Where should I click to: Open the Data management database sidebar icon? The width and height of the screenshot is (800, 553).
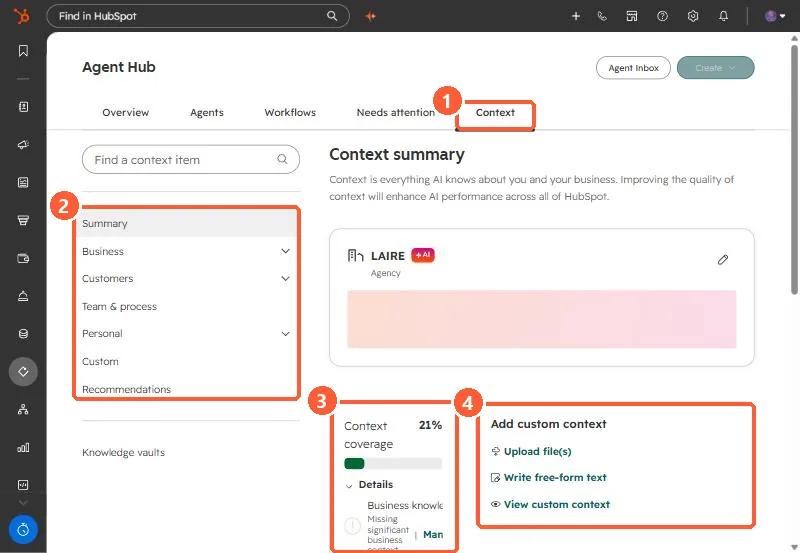coord(23,334)
